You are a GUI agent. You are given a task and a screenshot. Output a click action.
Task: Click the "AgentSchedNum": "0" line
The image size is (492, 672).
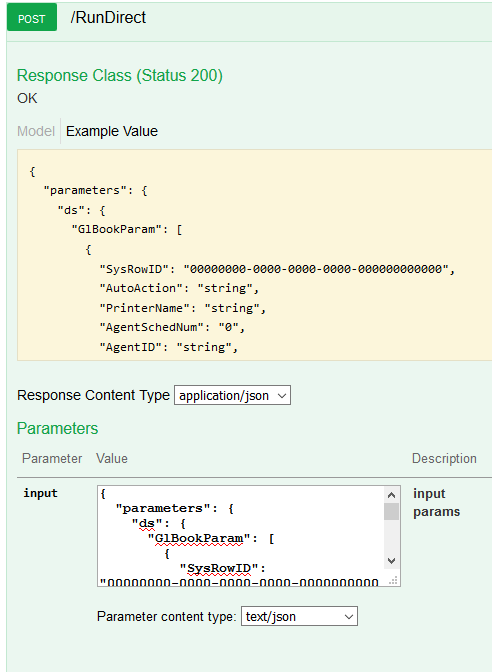point(172,327)
